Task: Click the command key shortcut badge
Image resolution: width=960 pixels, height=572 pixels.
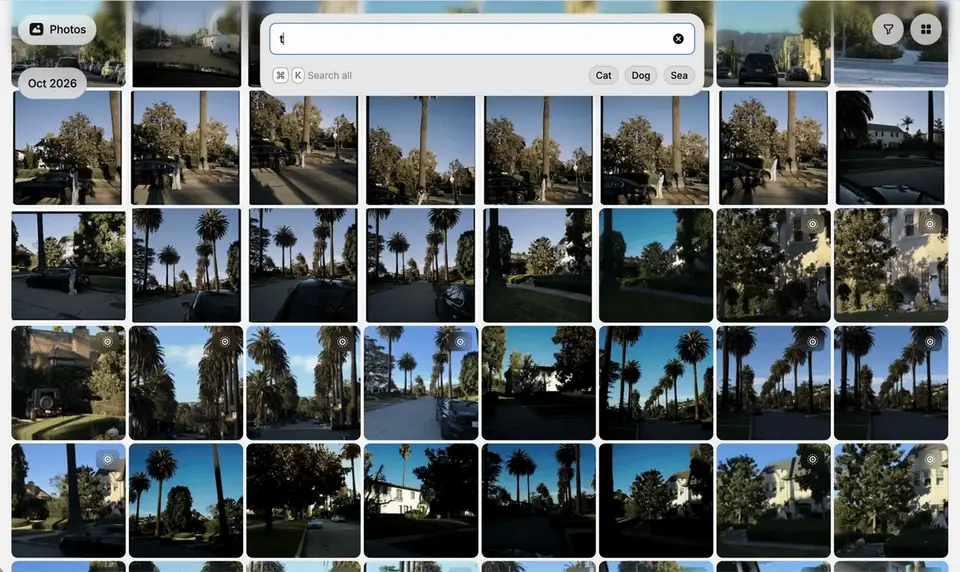Action: (x=280, y=75)
